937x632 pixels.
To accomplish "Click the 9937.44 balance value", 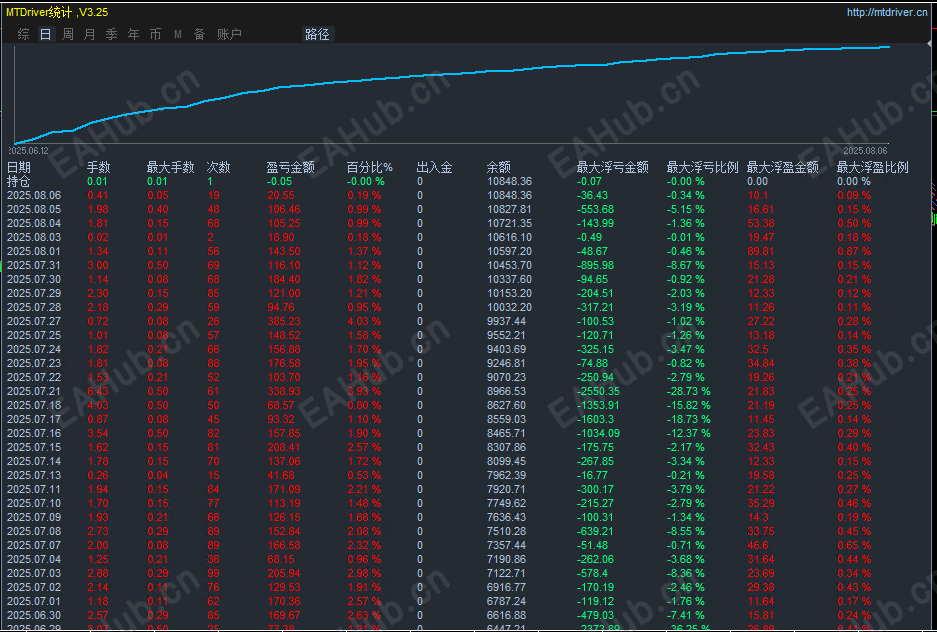I will click(x=507, y=321).
